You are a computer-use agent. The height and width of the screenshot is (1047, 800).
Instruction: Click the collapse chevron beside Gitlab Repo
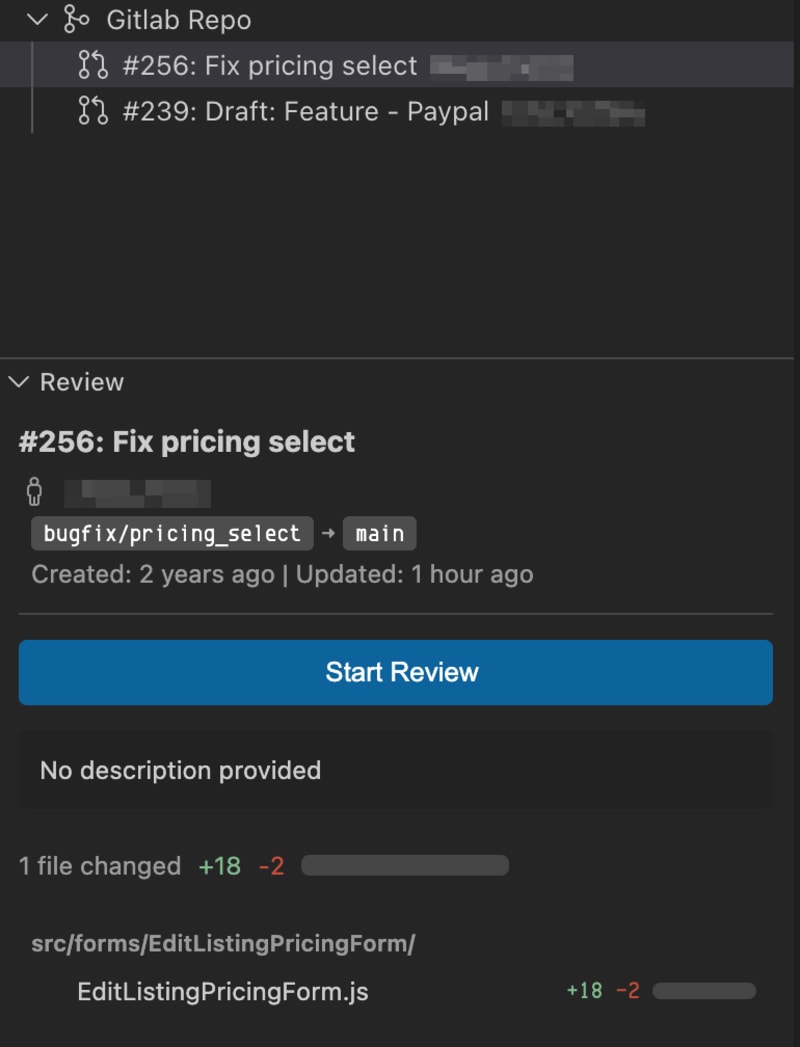coord(36,19)
